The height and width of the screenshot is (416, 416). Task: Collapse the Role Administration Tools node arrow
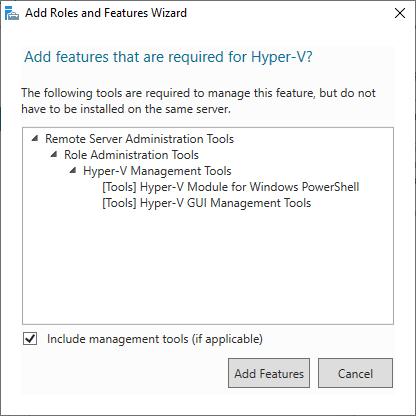[54, 154]
